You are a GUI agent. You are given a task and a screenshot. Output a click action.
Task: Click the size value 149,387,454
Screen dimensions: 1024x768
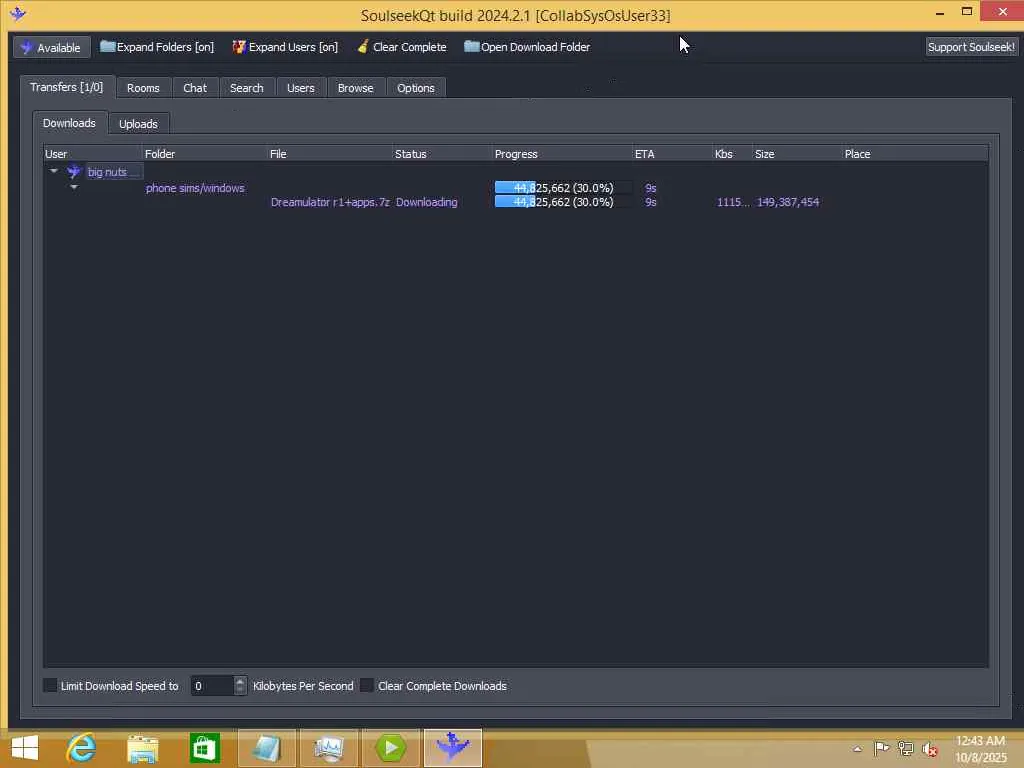click(788, 202)
